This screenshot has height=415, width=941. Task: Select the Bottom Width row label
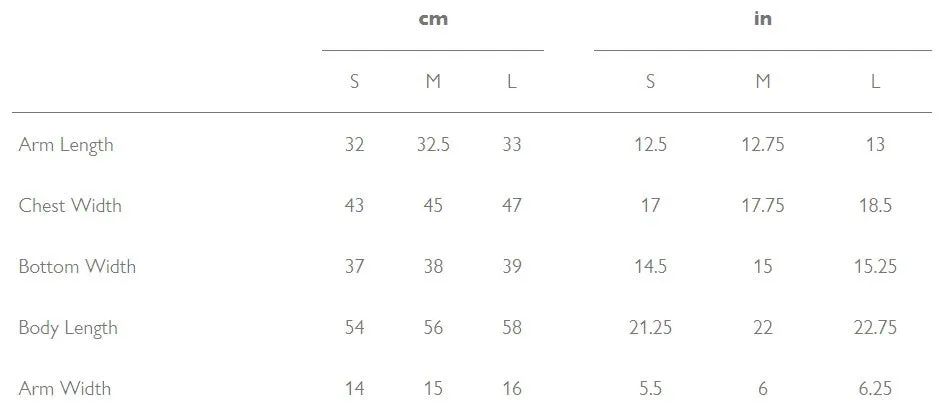(77, 267)
